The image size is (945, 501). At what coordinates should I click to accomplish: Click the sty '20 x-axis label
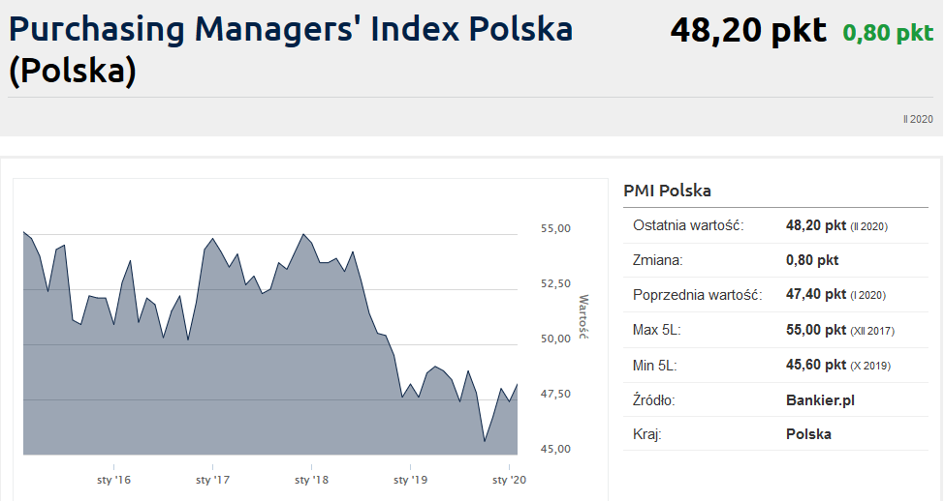(x=508, y=480)
